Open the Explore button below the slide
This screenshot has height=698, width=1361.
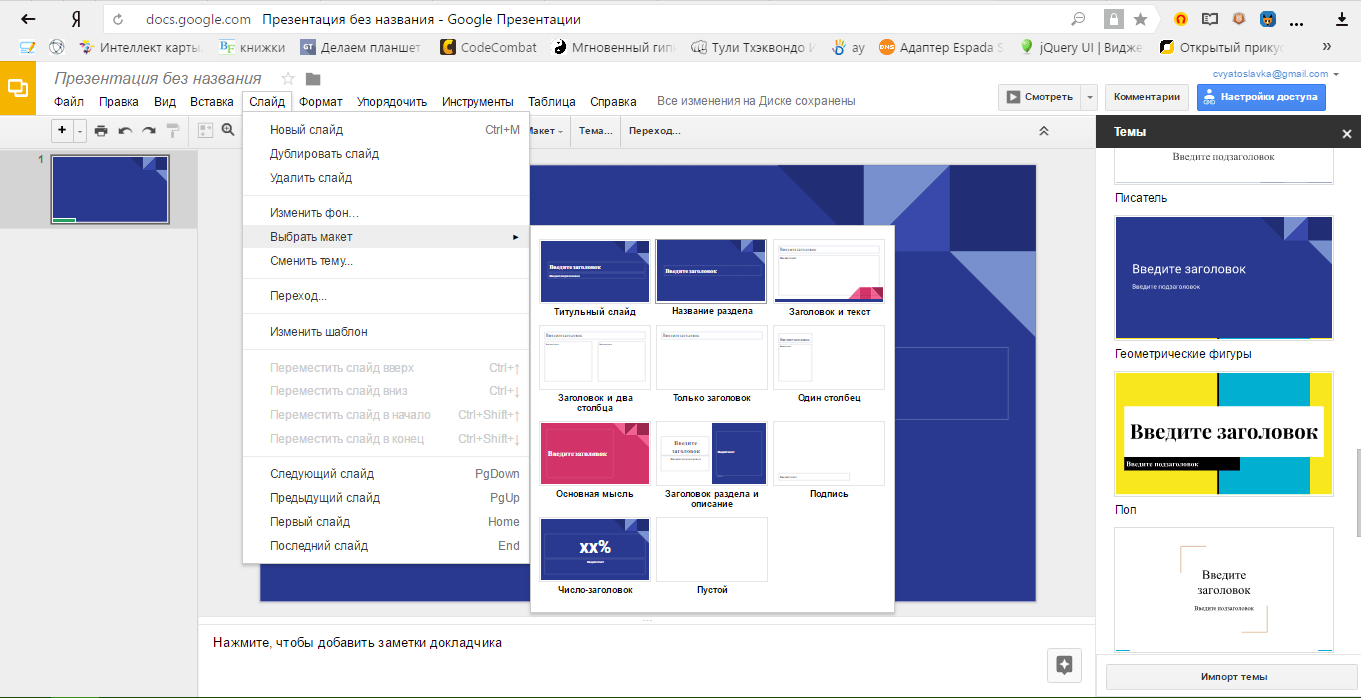click(x=1064, y=665)
